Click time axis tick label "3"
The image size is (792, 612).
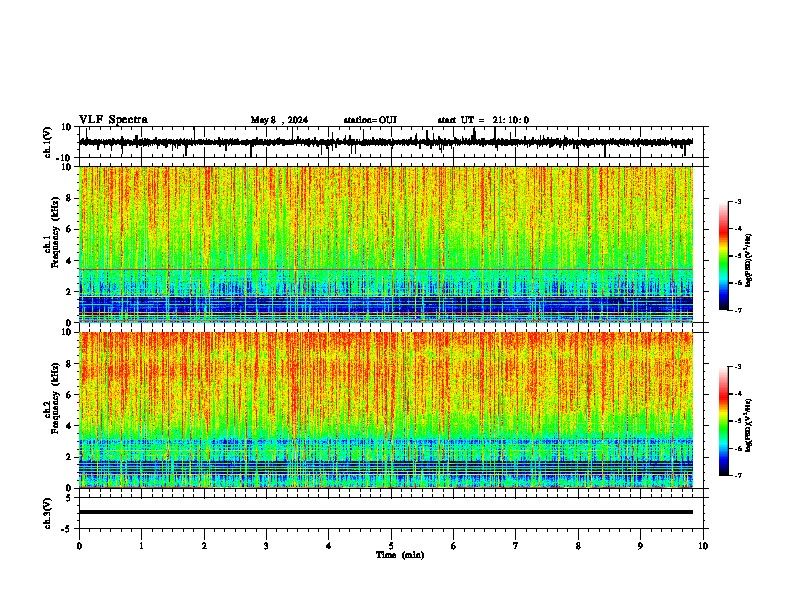pos(266,546)
